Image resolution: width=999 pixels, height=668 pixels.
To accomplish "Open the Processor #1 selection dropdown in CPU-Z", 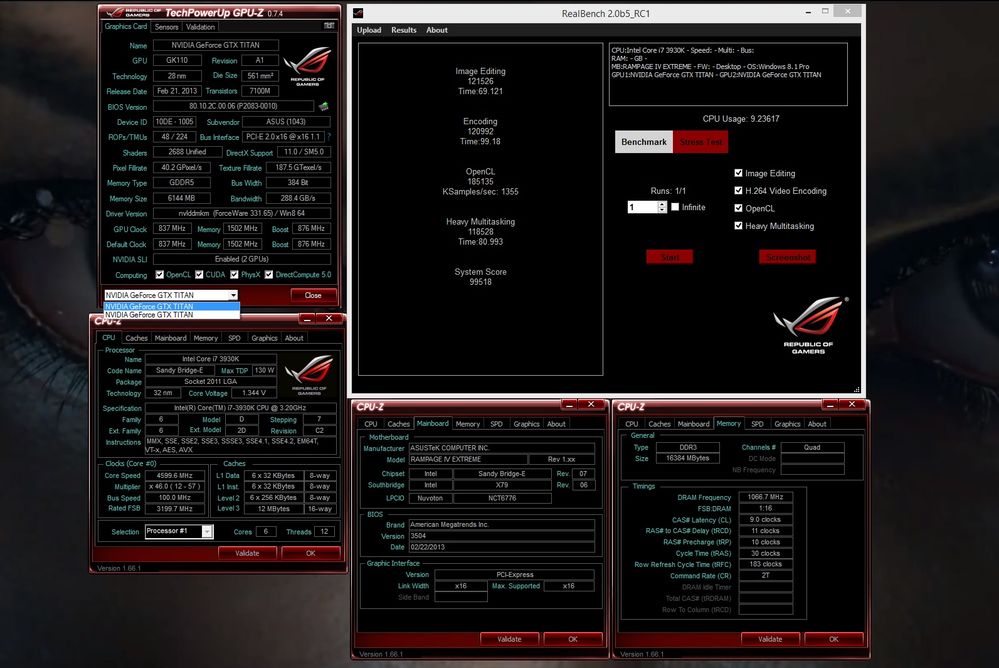I will click(x=207, y=532).
